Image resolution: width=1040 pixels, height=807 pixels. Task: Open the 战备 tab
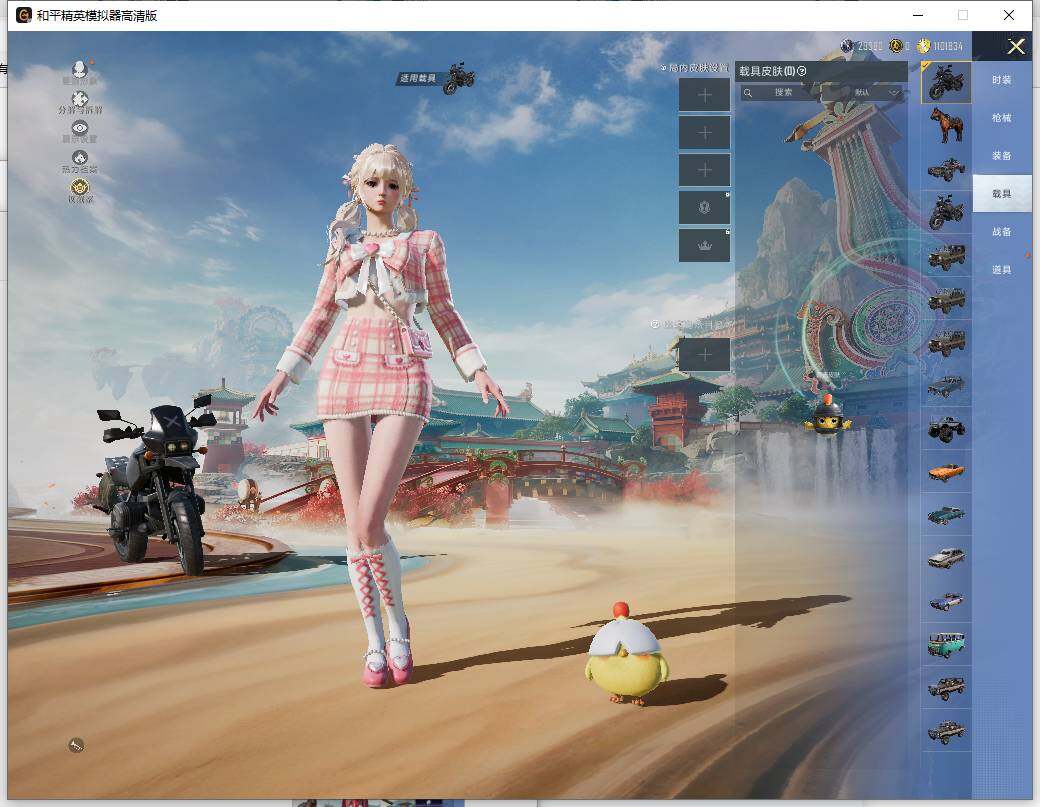click(1002, 231)
